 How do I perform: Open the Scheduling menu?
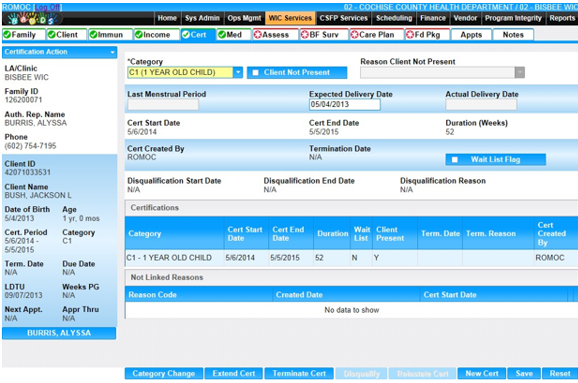coord(394,18)
